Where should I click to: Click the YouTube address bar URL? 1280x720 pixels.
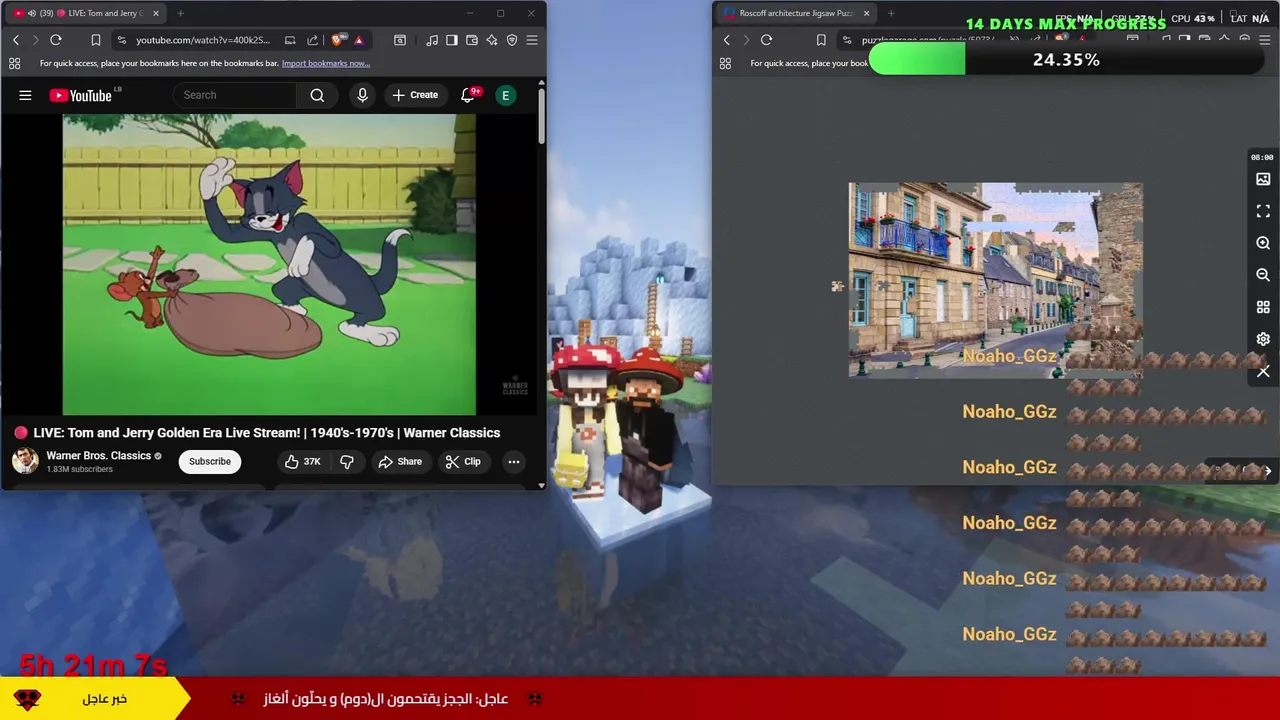coord(203,40)
